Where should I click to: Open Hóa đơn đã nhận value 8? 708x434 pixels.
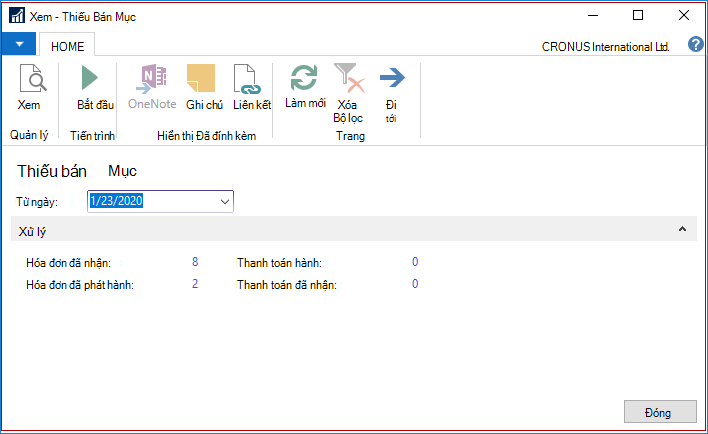tap(195, 262)
